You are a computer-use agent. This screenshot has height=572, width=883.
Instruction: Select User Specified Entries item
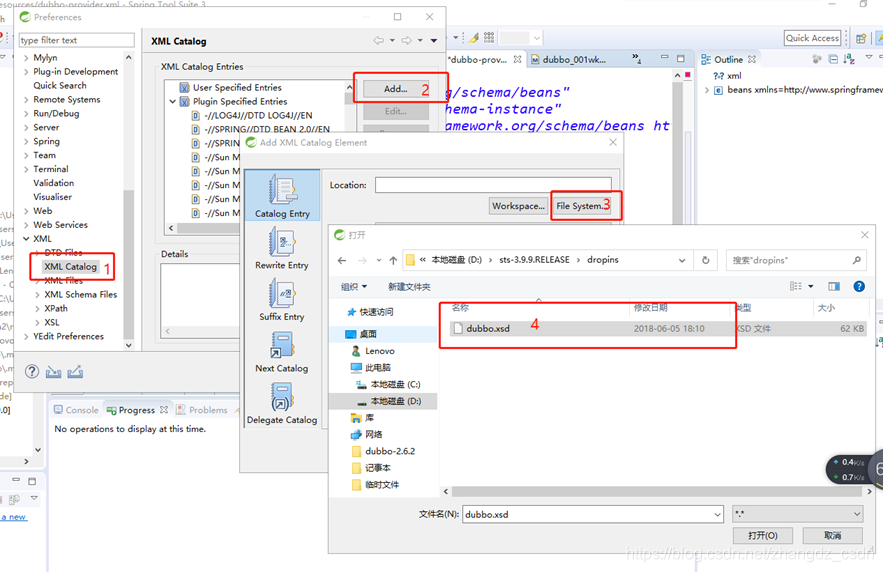coord(237,87)
